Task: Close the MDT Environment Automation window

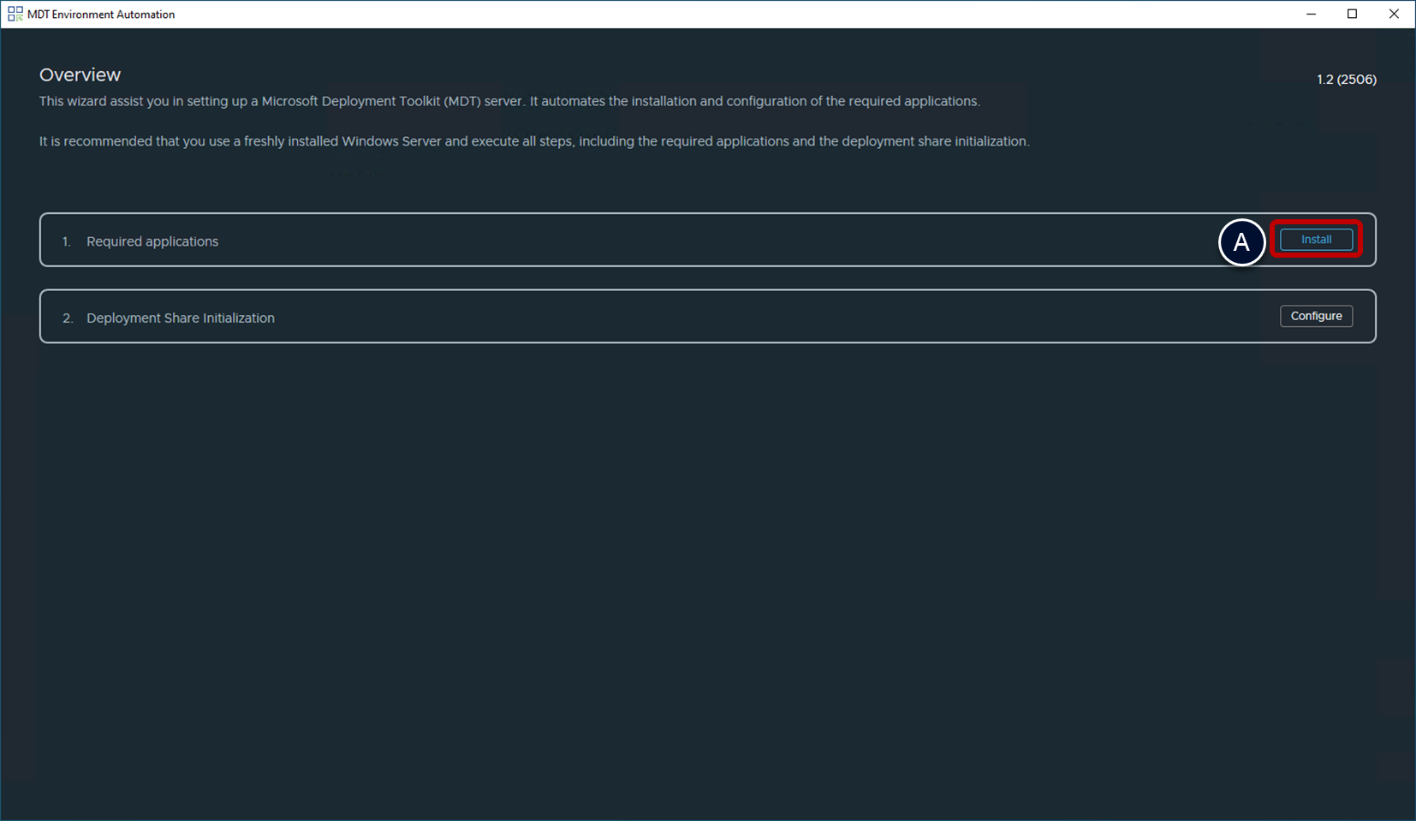Action: 1394,14
